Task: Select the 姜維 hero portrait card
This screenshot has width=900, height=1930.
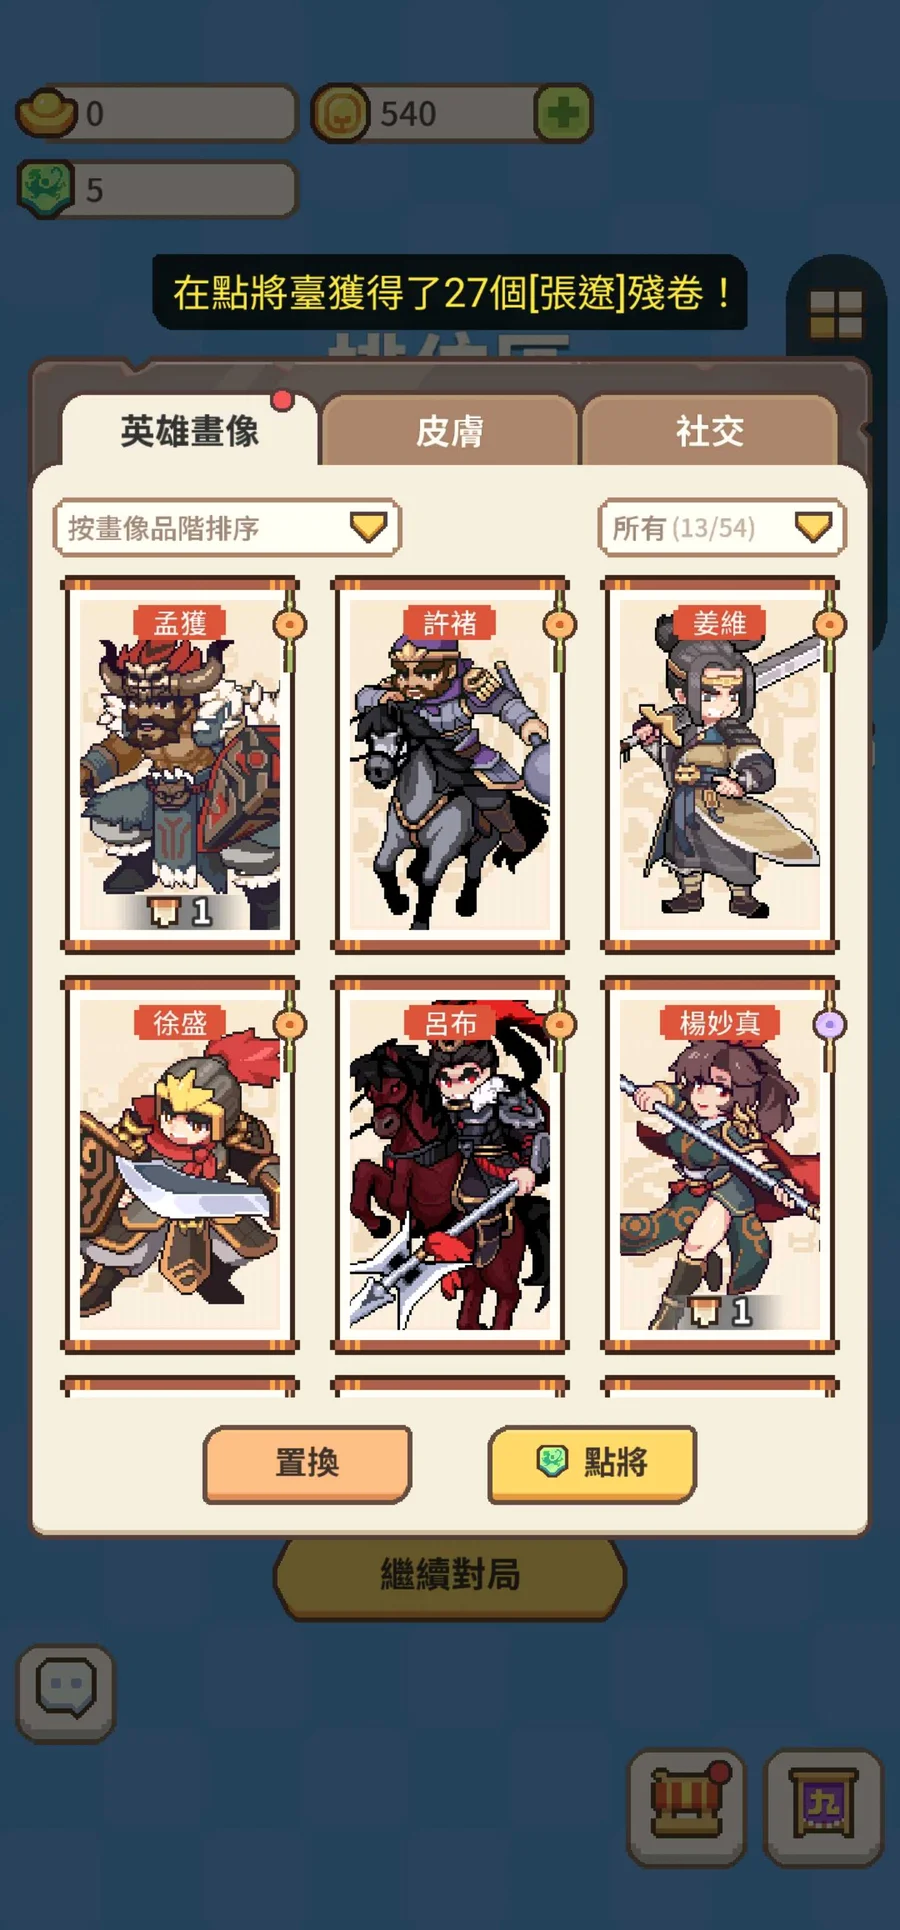Action: pos(720,765)
